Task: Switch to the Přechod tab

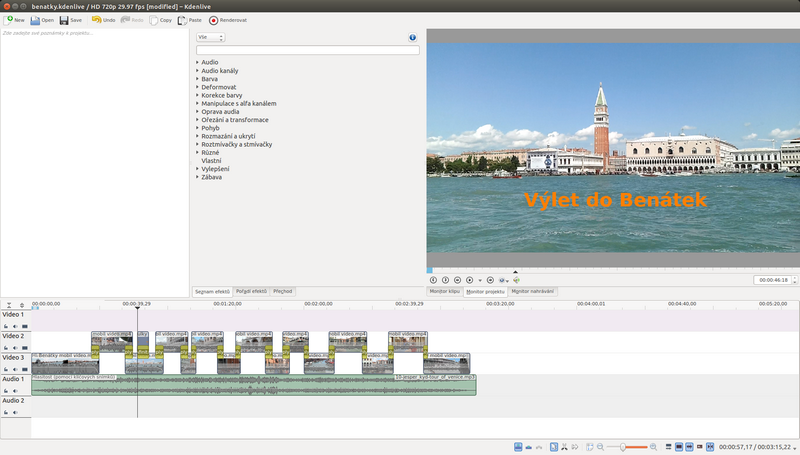Action: click(x=283, y=292)
